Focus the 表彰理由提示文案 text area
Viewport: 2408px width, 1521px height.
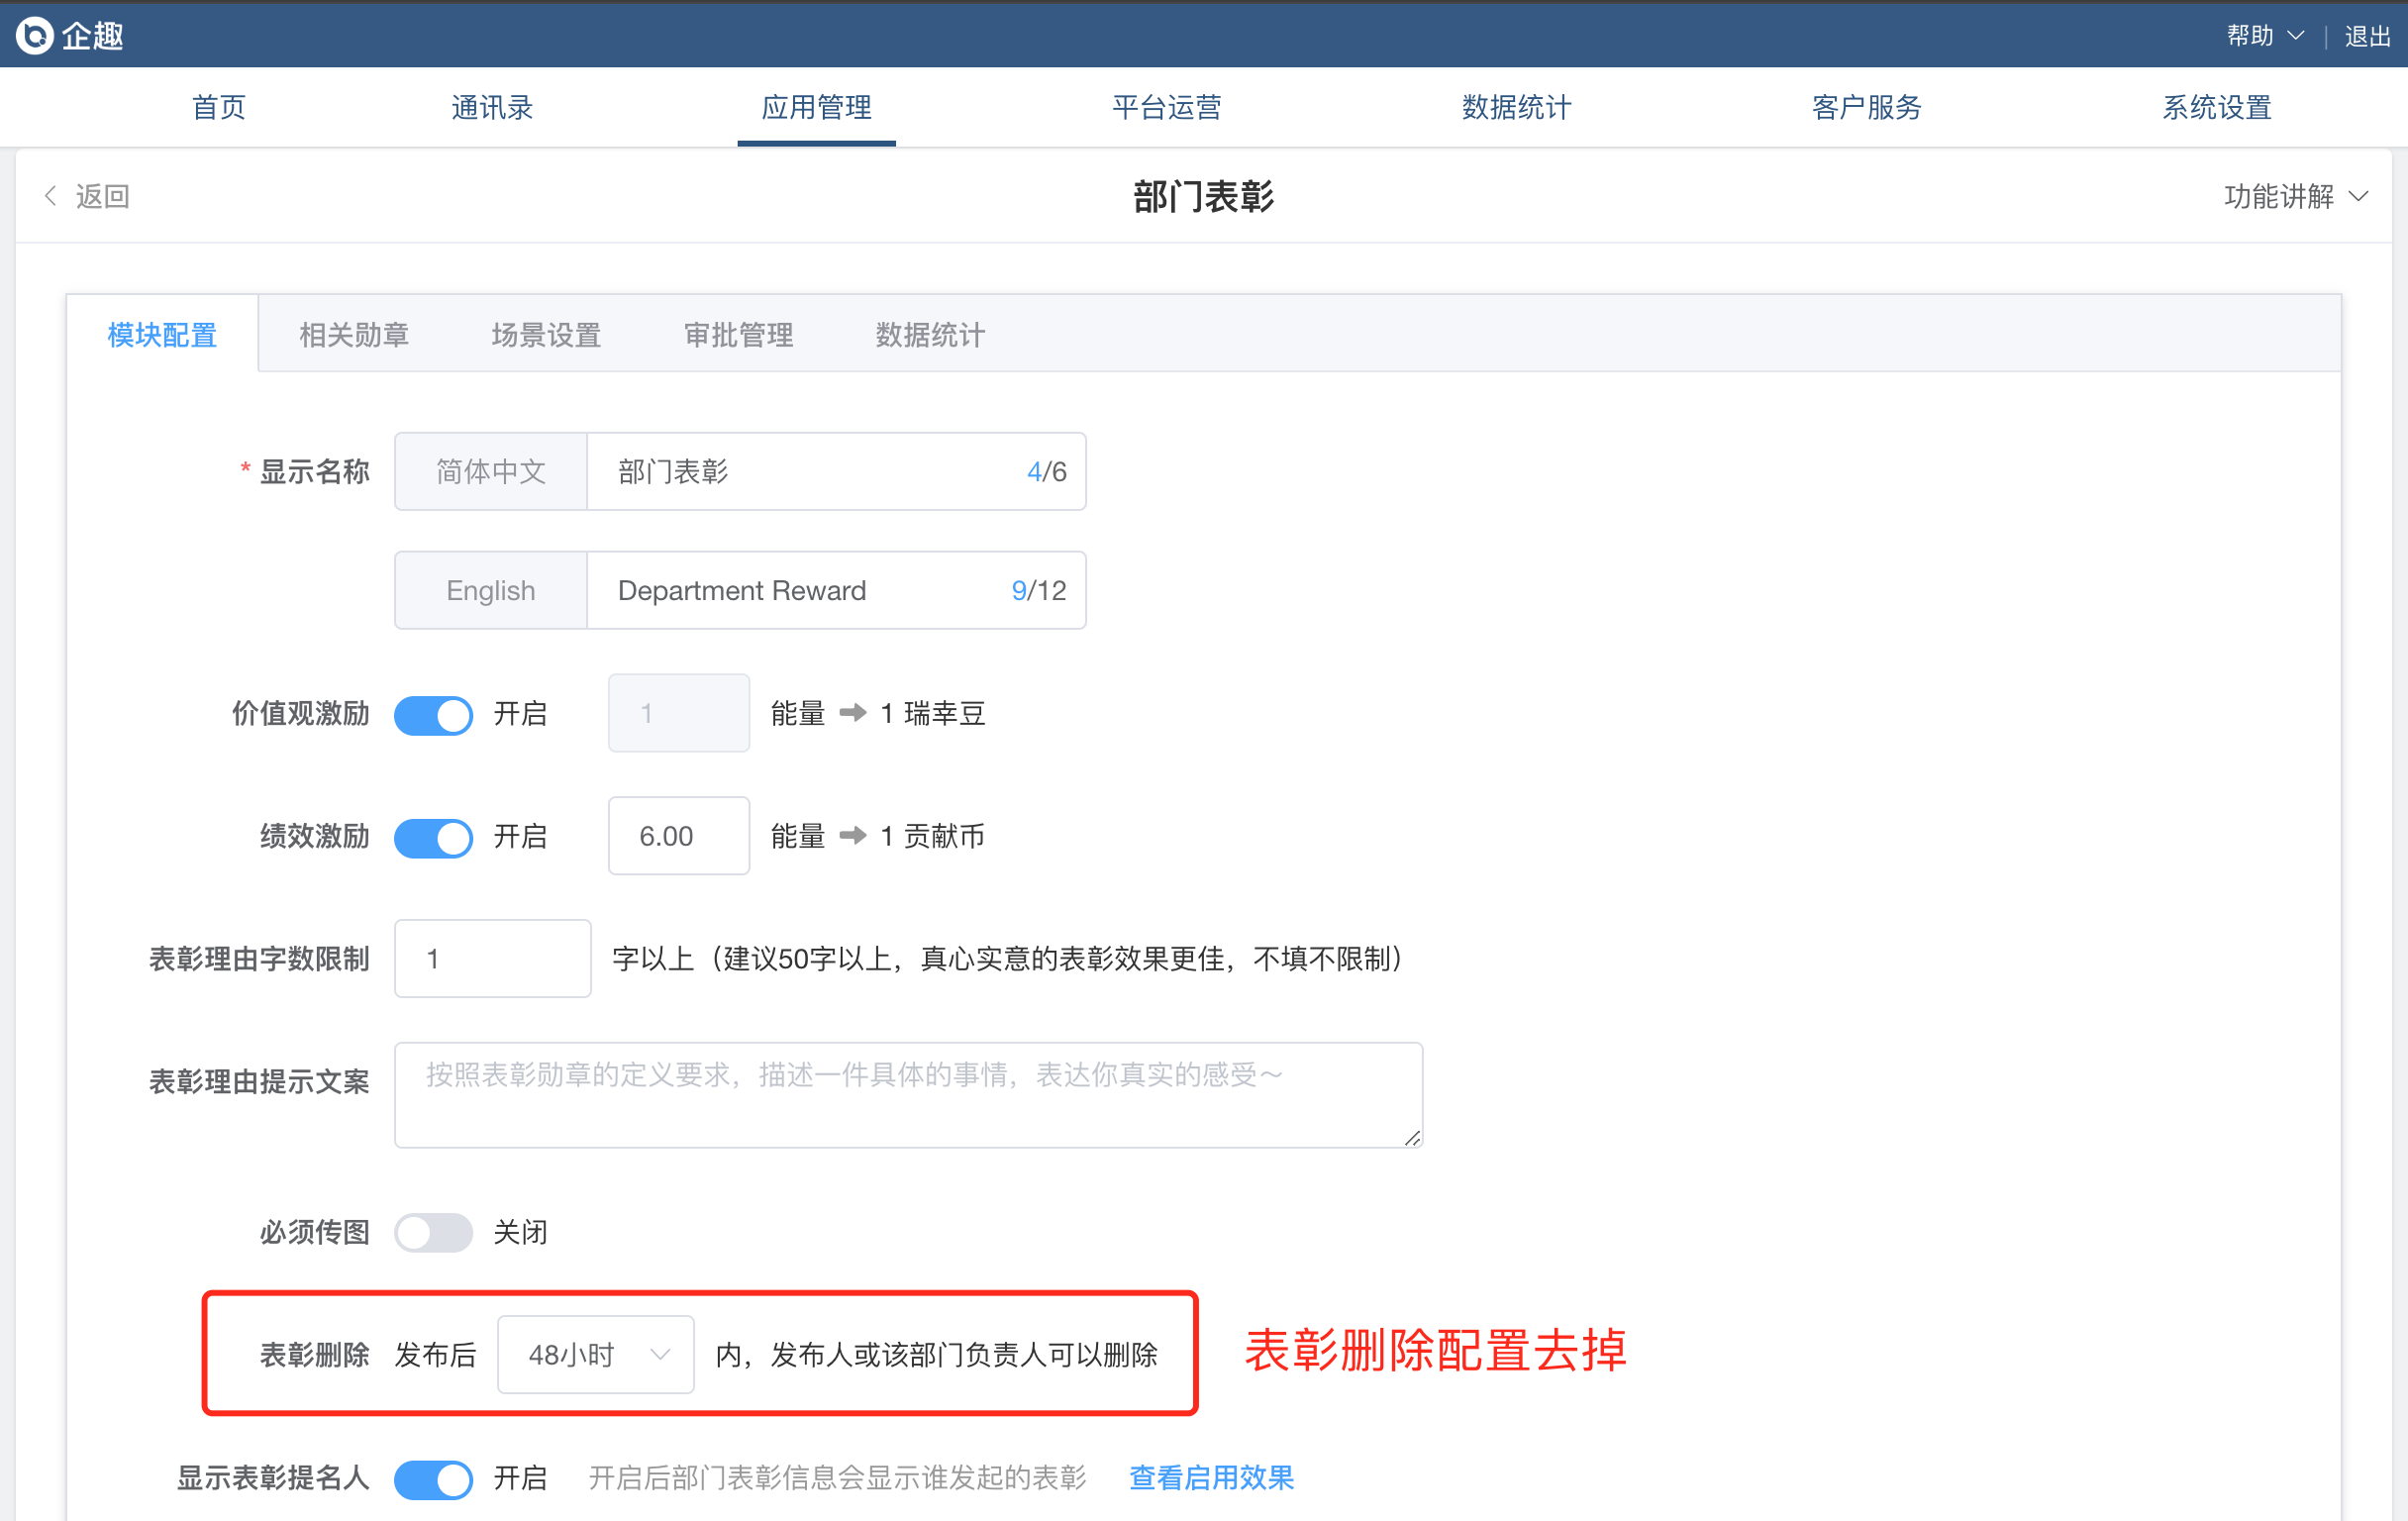click(x=907, y=1095)
